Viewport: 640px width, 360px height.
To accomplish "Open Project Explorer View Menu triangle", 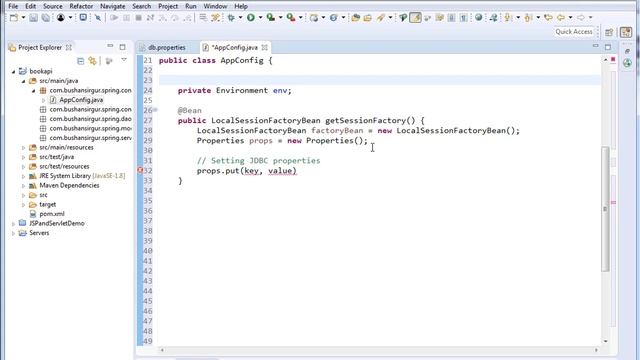I will click(124, 60).
